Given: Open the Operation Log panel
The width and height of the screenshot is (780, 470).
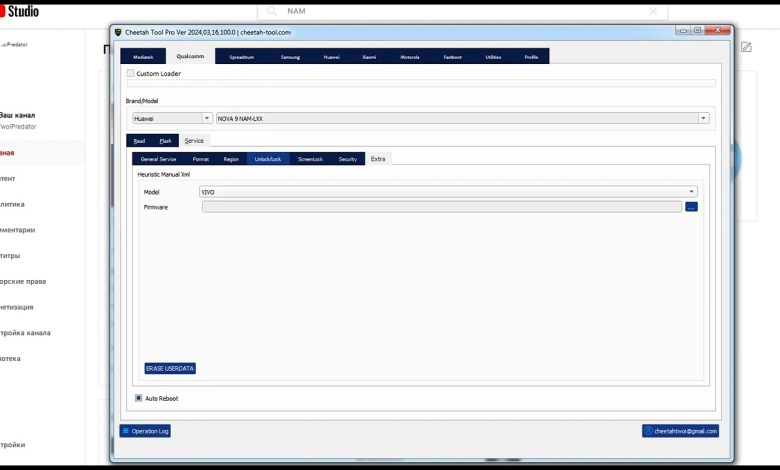Looking at the screenshot, I should coord(145,431).
